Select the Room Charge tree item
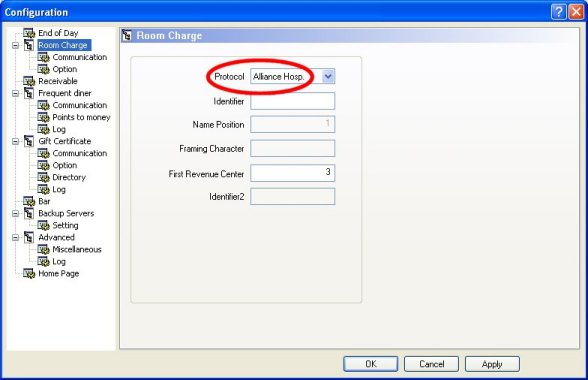 [63, 45]
